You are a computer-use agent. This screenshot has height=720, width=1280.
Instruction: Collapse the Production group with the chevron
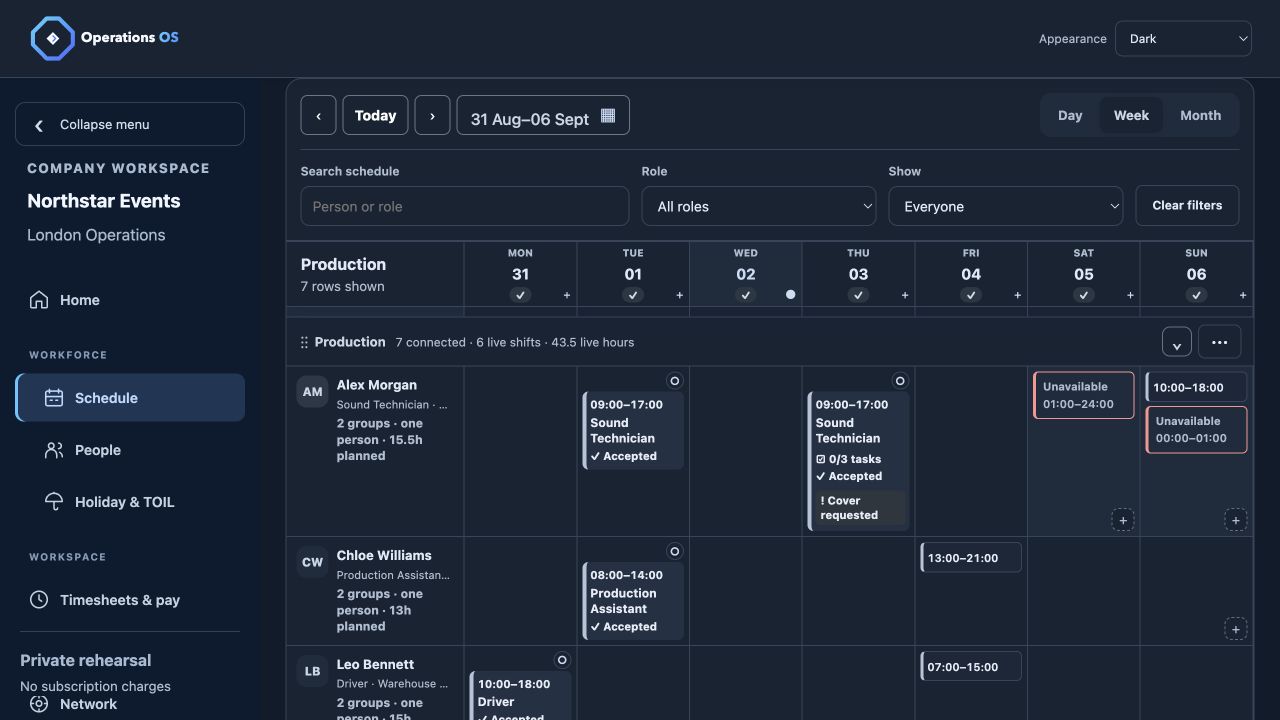pos(1177,342)
